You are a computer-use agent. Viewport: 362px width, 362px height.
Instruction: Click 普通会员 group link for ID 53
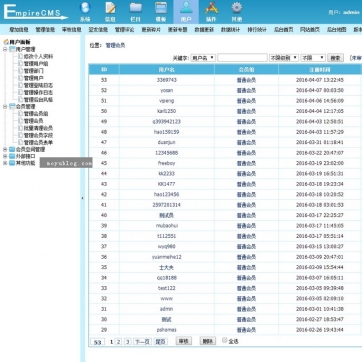coord(246,80)
